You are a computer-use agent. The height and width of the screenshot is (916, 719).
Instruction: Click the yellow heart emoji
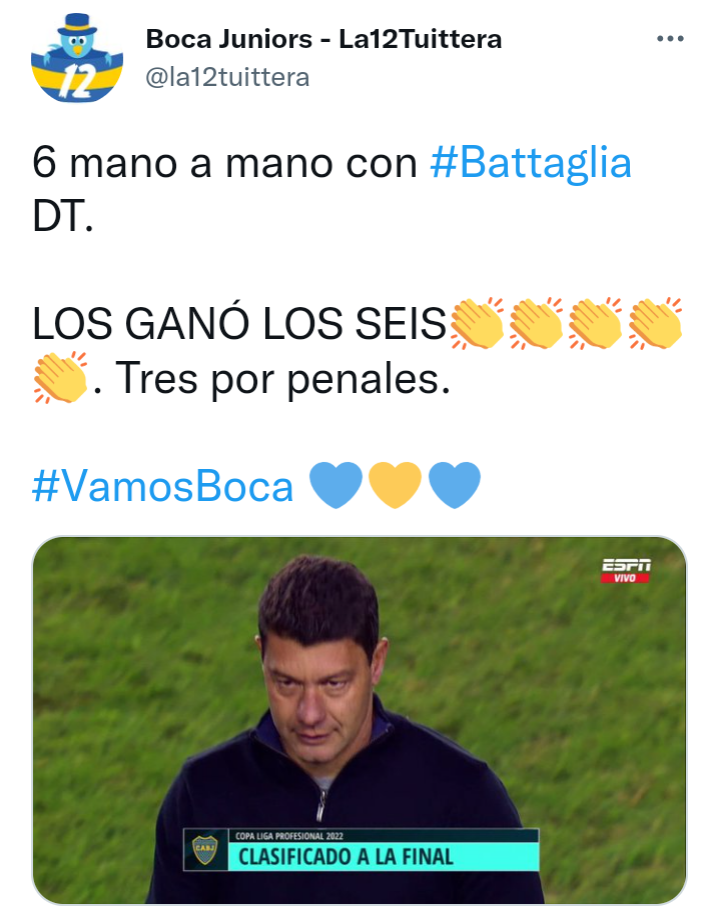395,485
